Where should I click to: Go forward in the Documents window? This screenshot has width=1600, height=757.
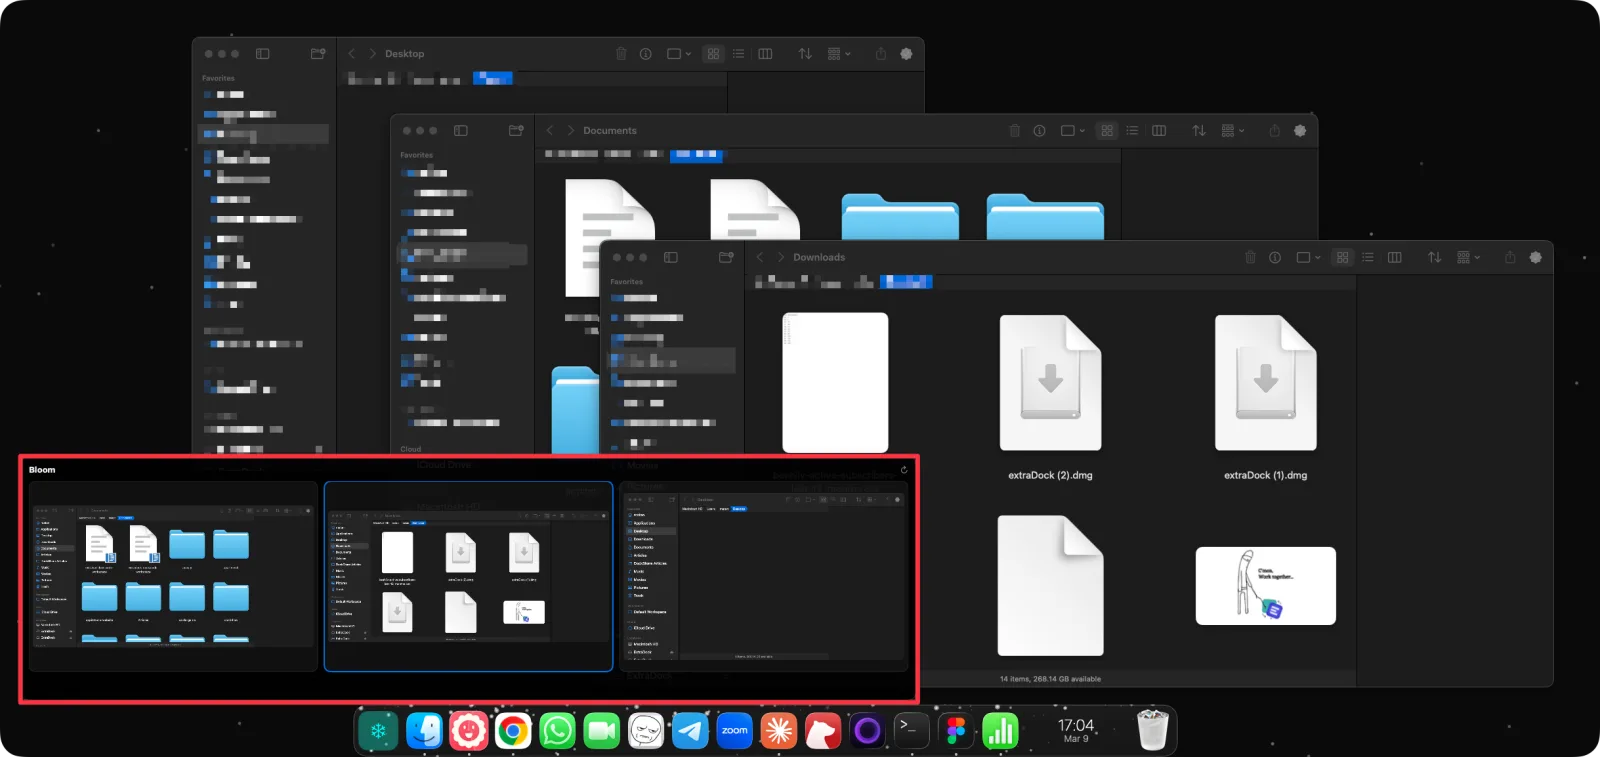point(571,130)
